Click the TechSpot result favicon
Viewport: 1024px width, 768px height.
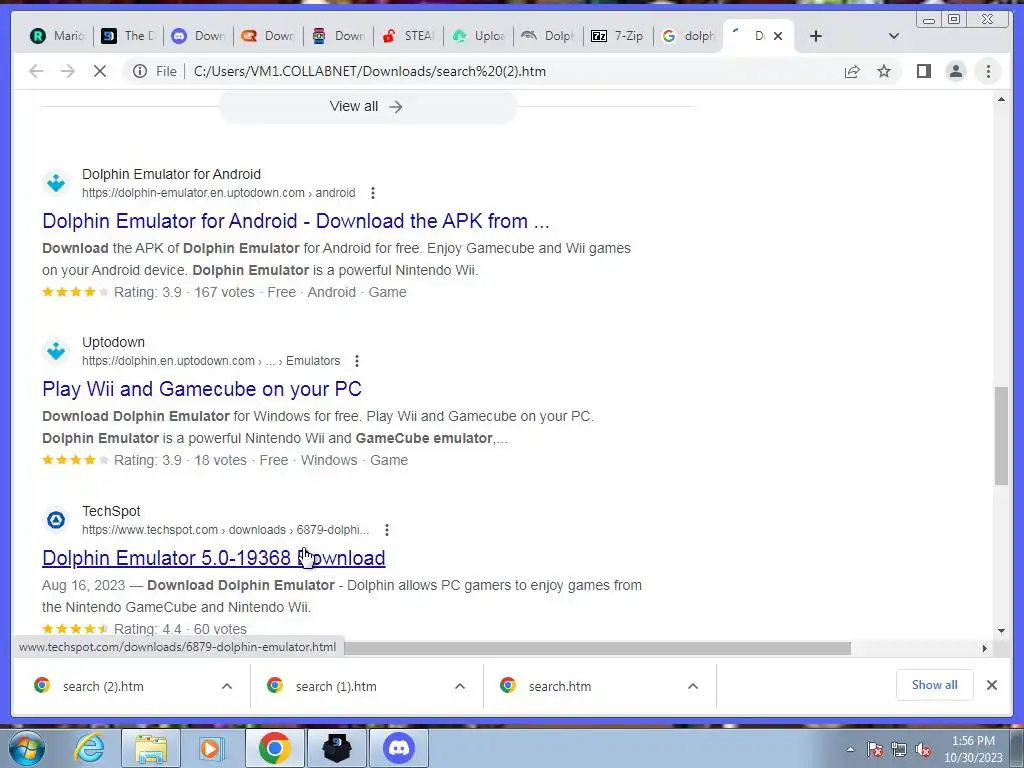[56, 520]
